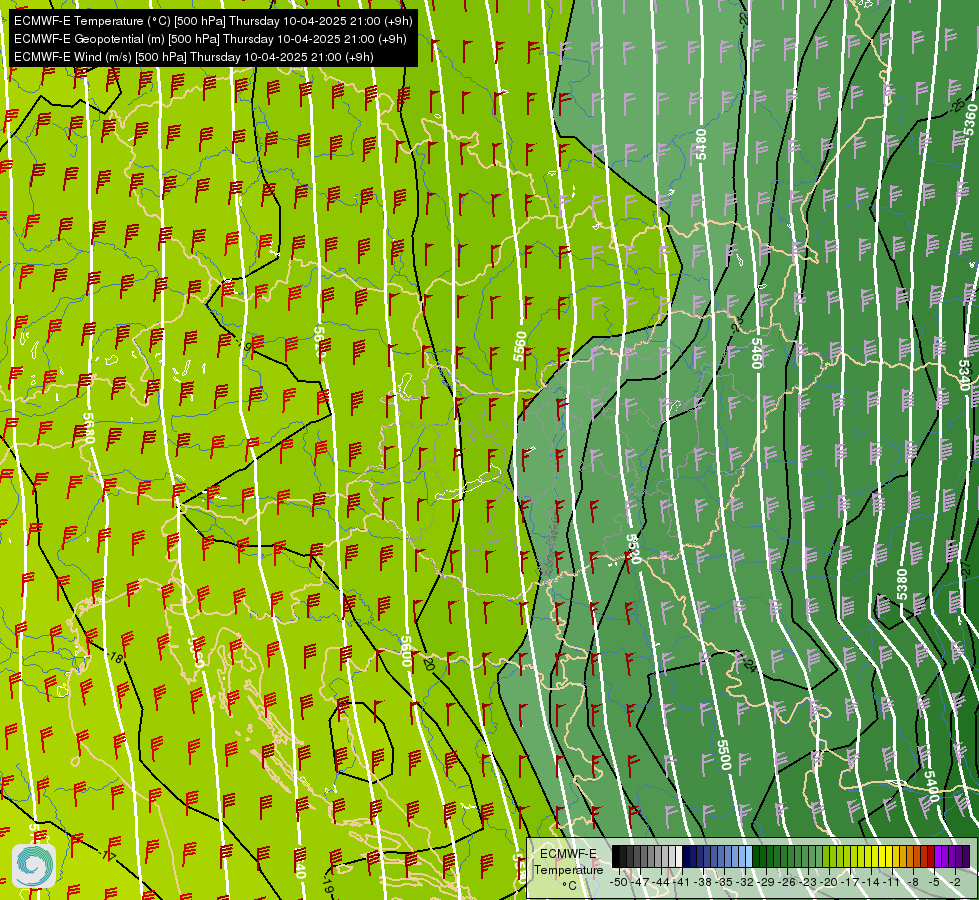The width and height of the screenshot is (979, 900).
Task: Click the legend tick label -11
Action: 892,882
